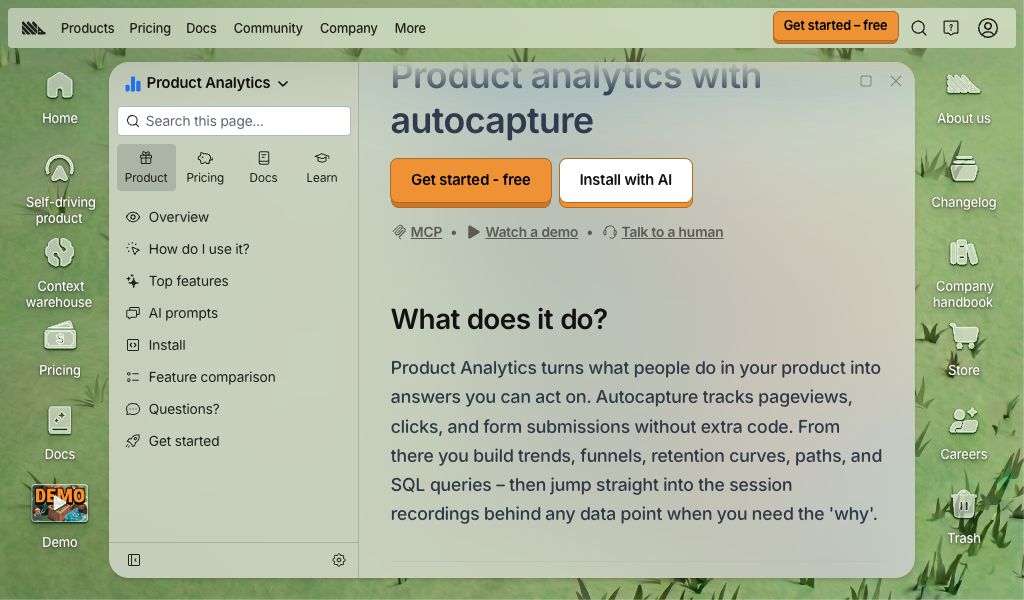Click the Search this page field

tap(234, 121)
